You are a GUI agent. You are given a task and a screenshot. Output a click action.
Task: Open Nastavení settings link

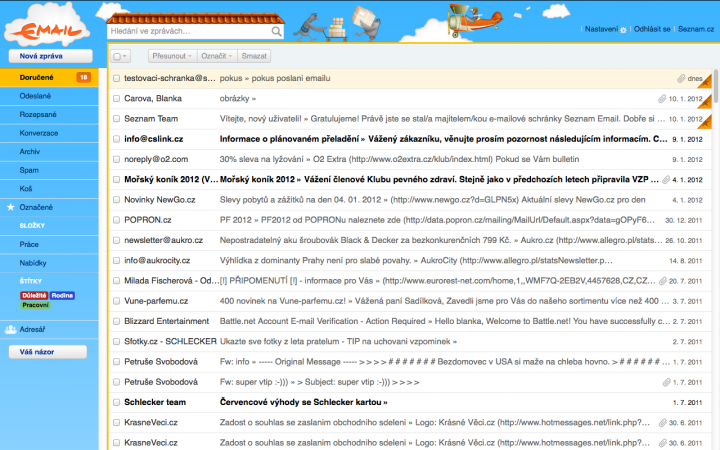(x=601, y=29)
